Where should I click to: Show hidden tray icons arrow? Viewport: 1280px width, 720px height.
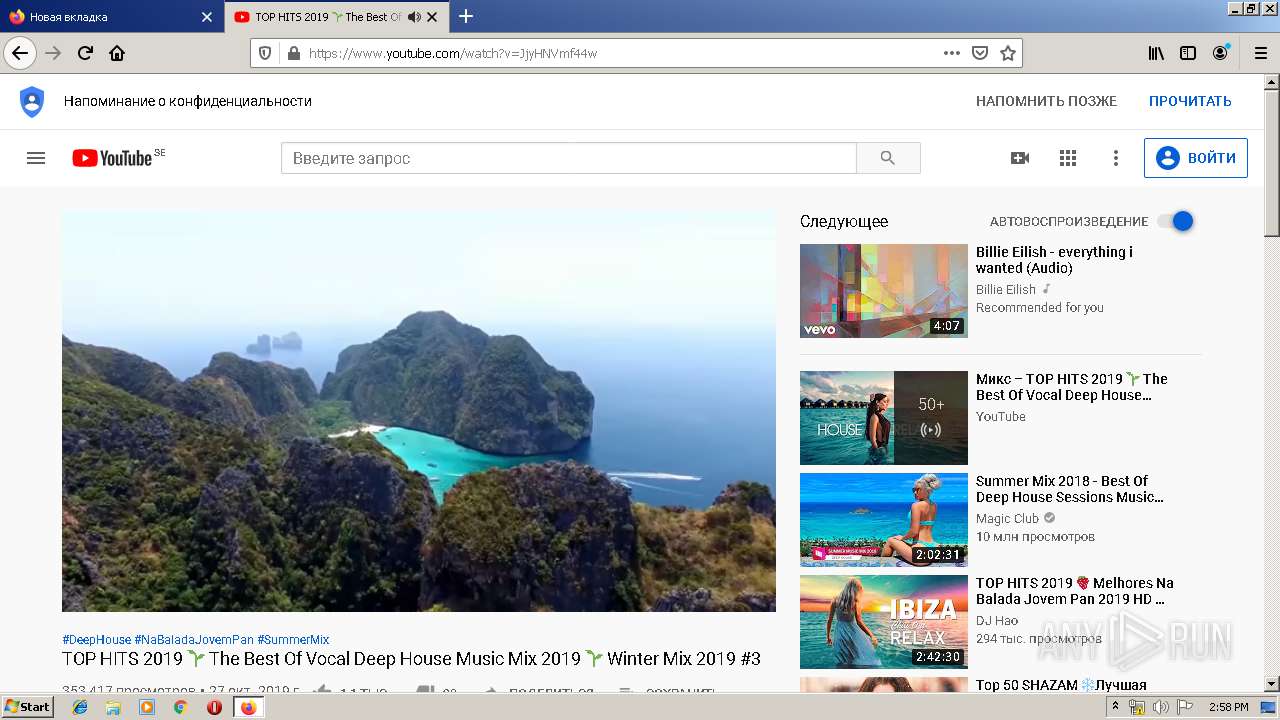tap(1116, 707)
